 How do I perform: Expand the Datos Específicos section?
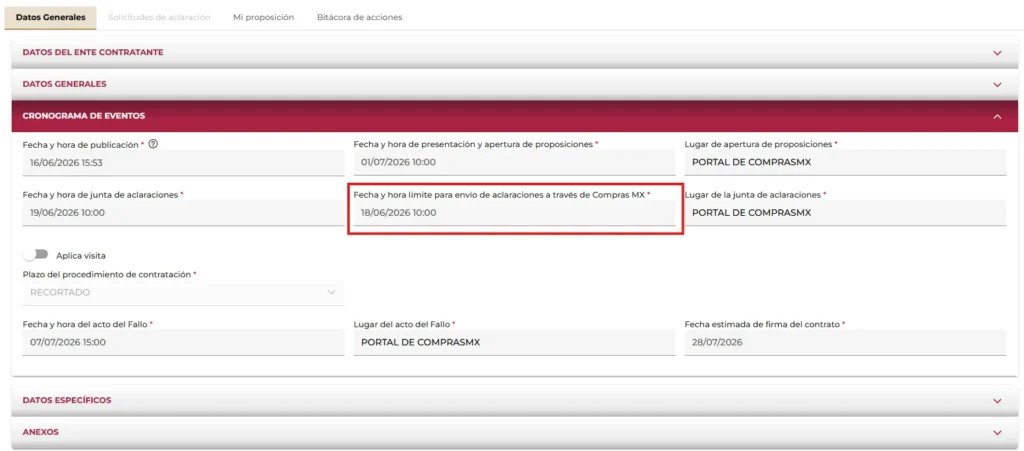pyautogui.click(x=515, y=400)
